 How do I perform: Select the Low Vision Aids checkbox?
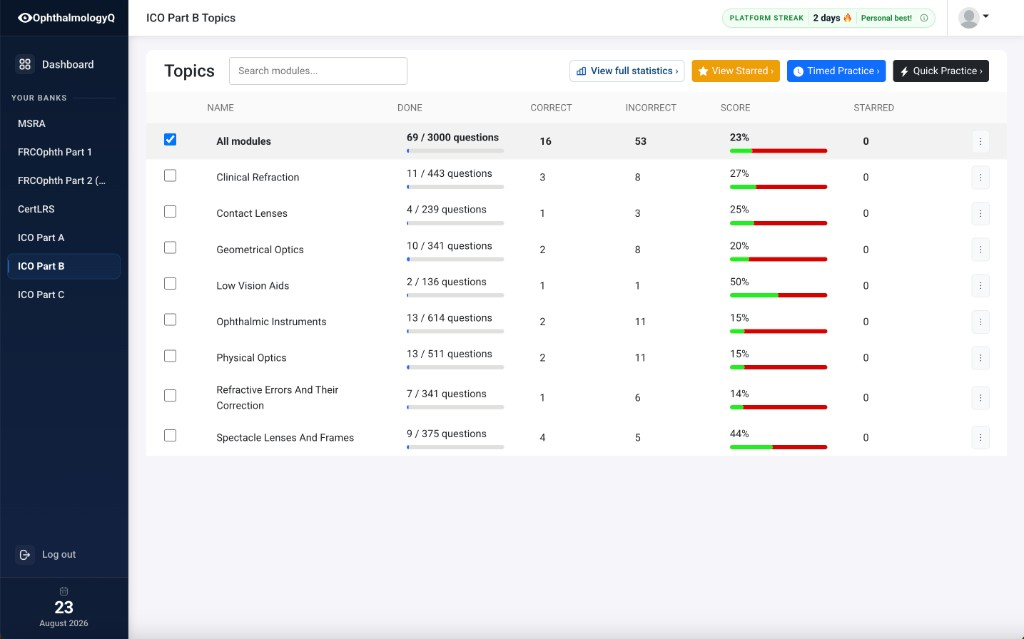(170, 283)
